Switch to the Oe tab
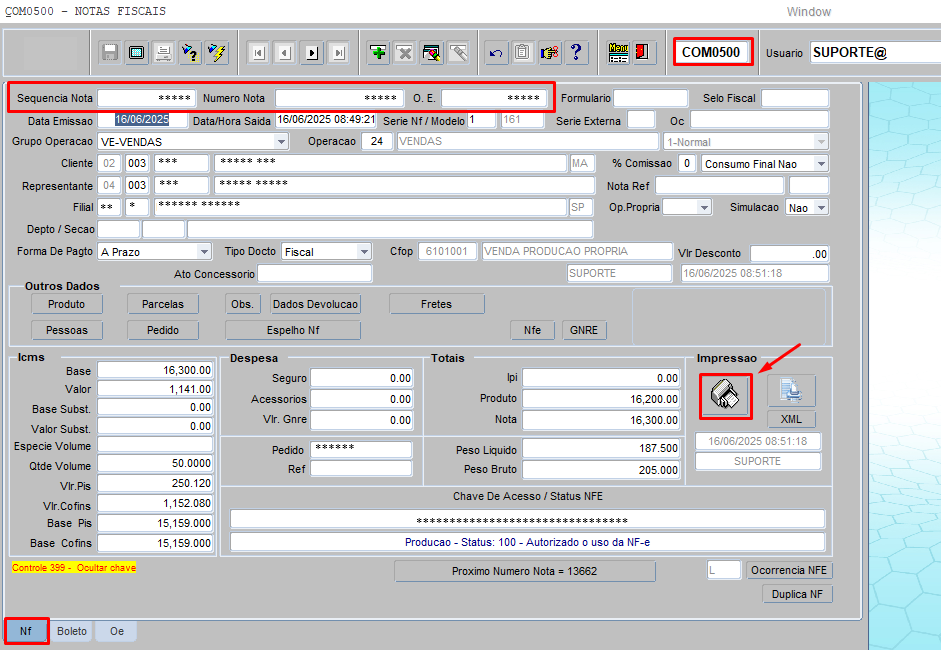 [x=117, y=631]
